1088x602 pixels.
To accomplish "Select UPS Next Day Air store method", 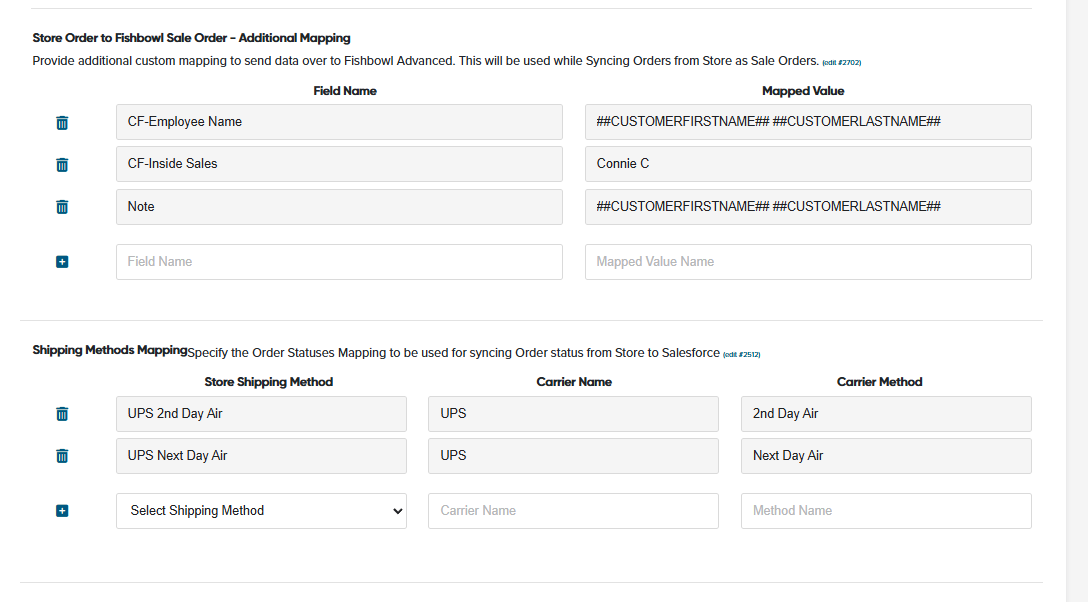I will coord(261,456).
